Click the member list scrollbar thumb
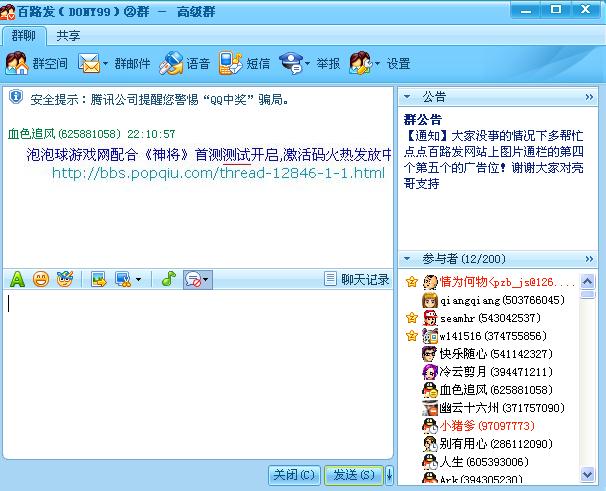 [x=587, y=295]
